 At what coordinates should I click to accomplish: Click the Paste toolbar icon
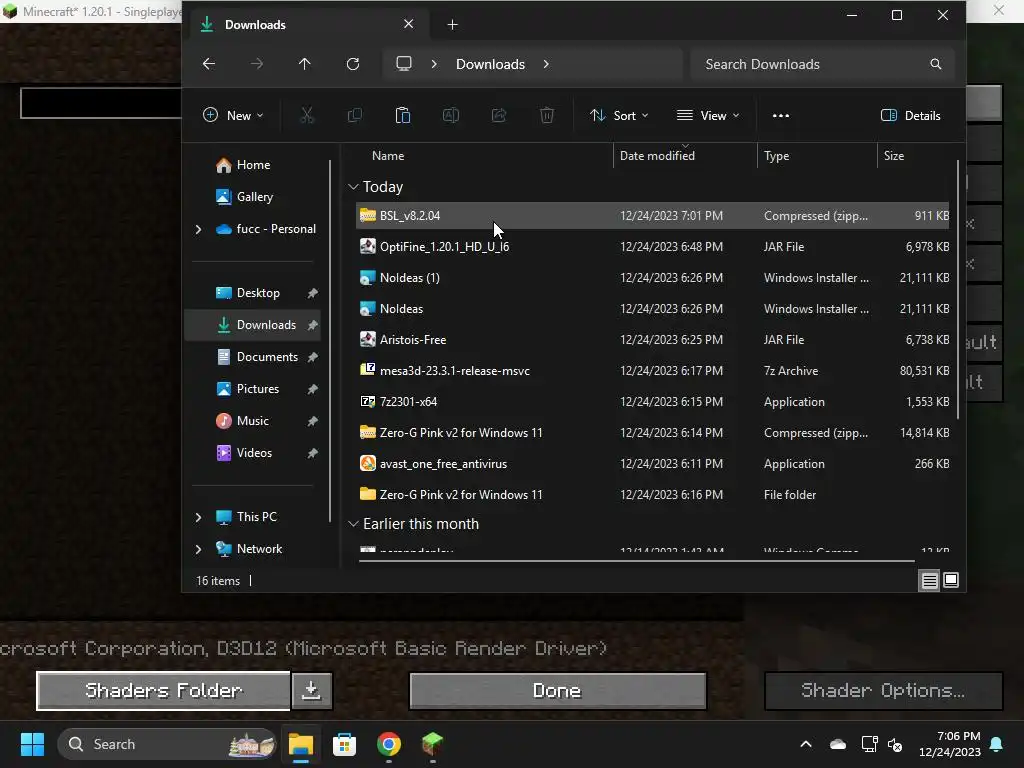(x=403, y=116)
